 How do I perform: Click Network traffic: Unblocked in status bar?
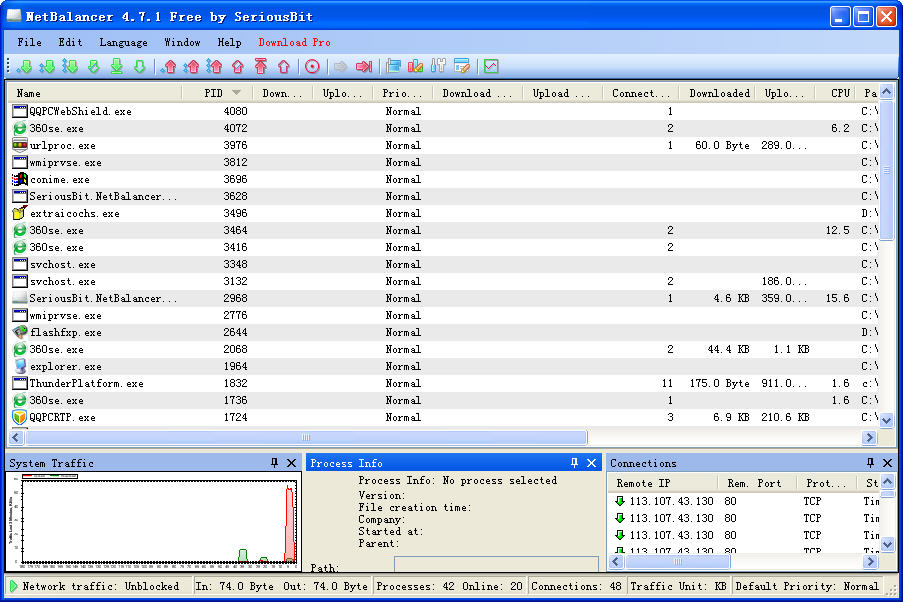point(100,586)
